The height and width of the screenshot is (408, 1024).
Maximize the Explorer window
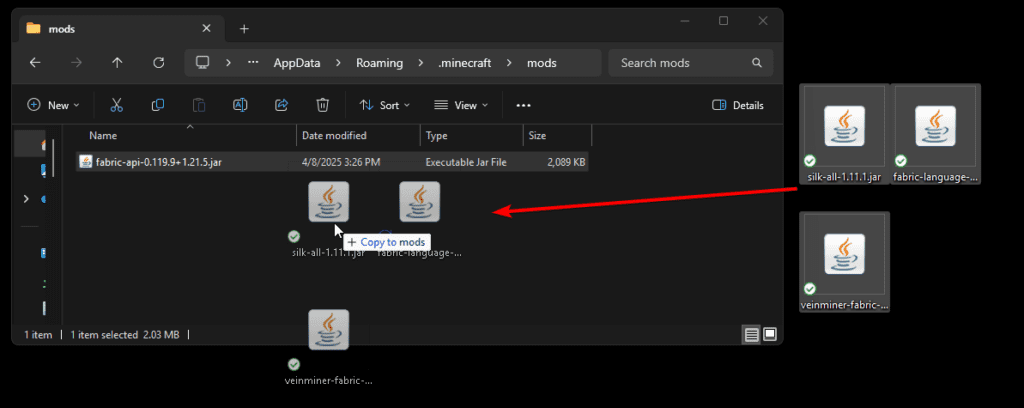(x=723, y=21)
